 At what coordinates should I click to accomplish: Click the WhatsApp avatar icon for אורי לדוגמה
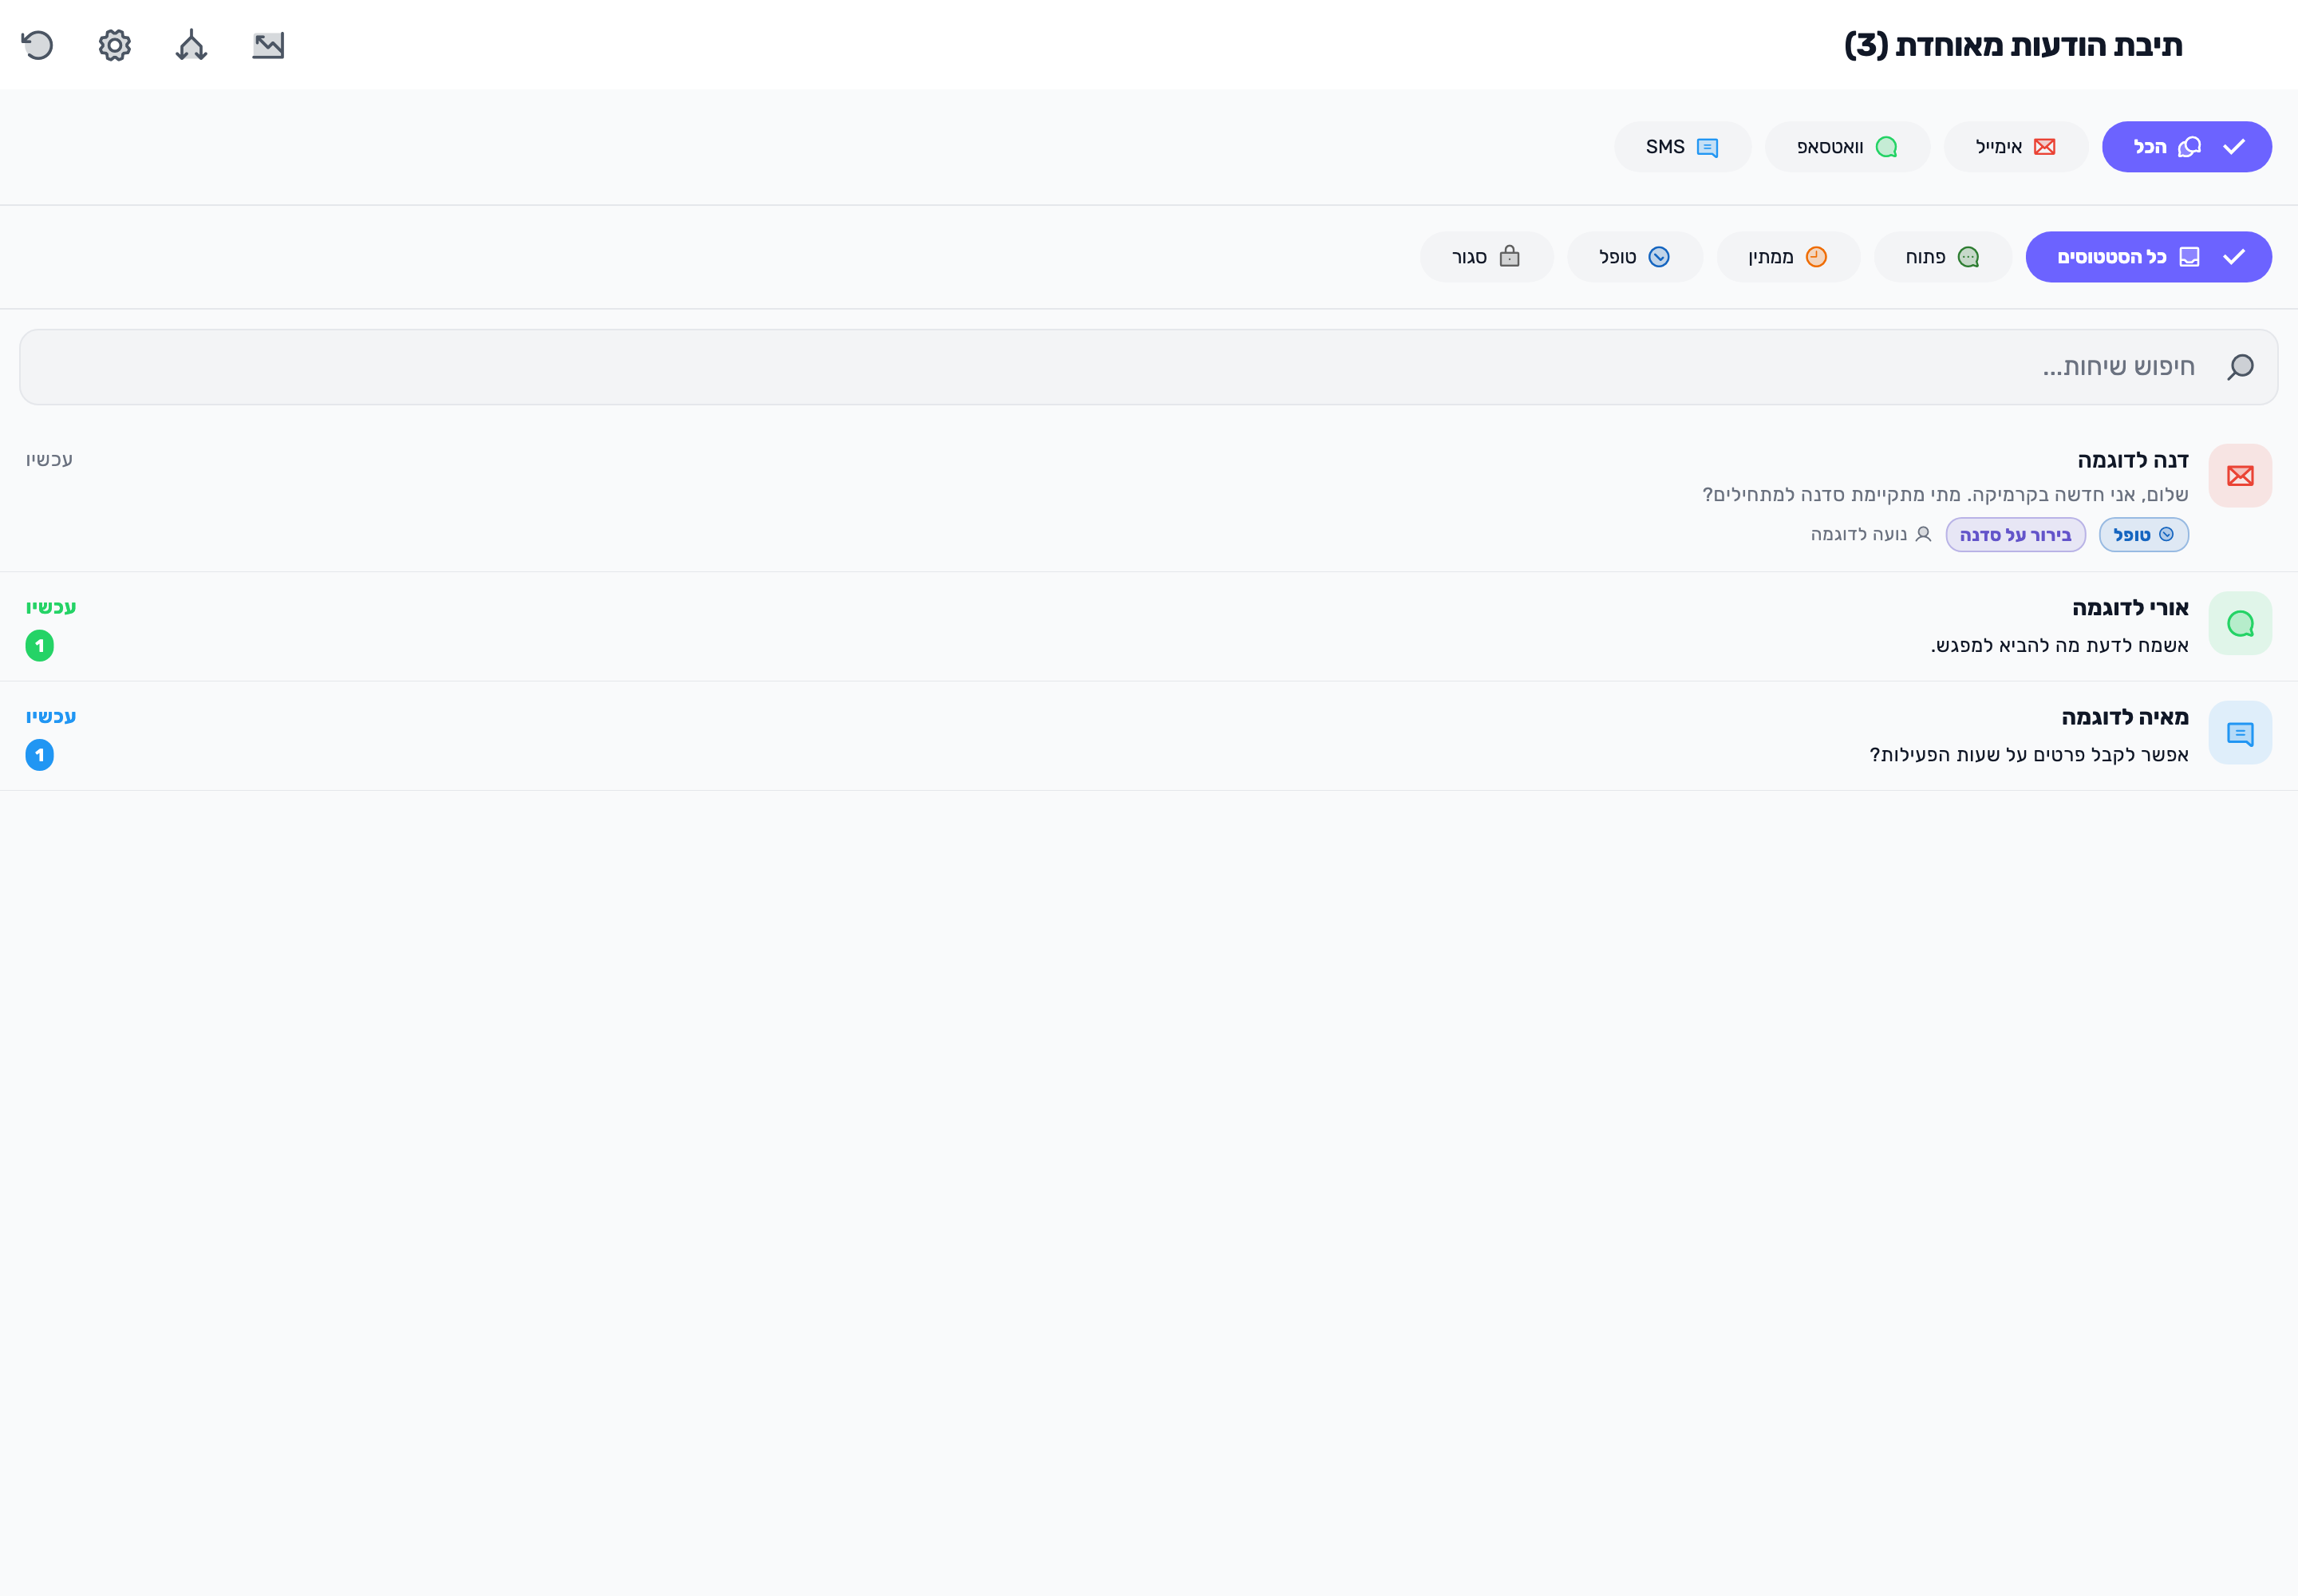(2240, 624)
